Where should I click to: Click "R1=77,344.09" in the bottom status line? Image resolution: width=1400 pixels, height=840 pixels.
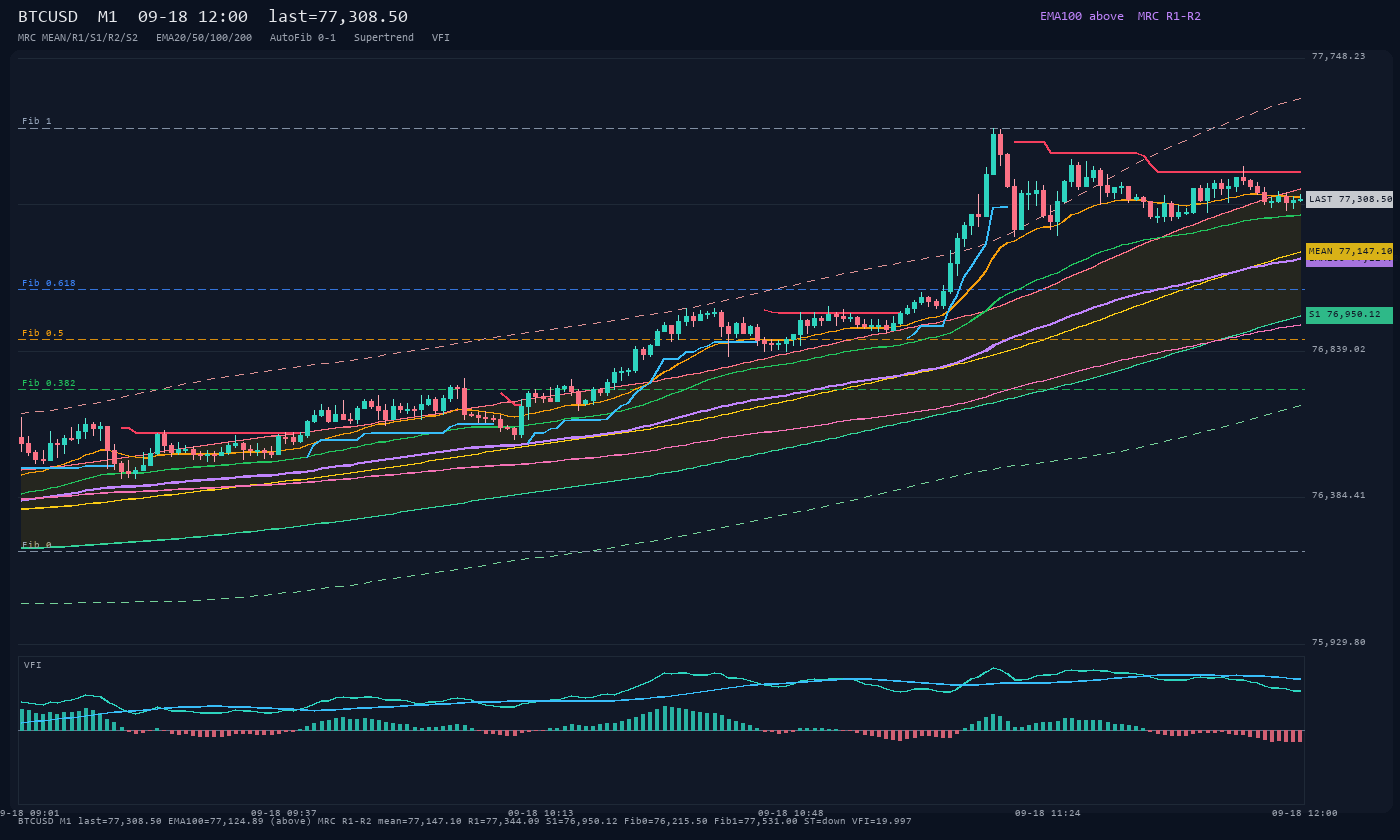[504, 821]
